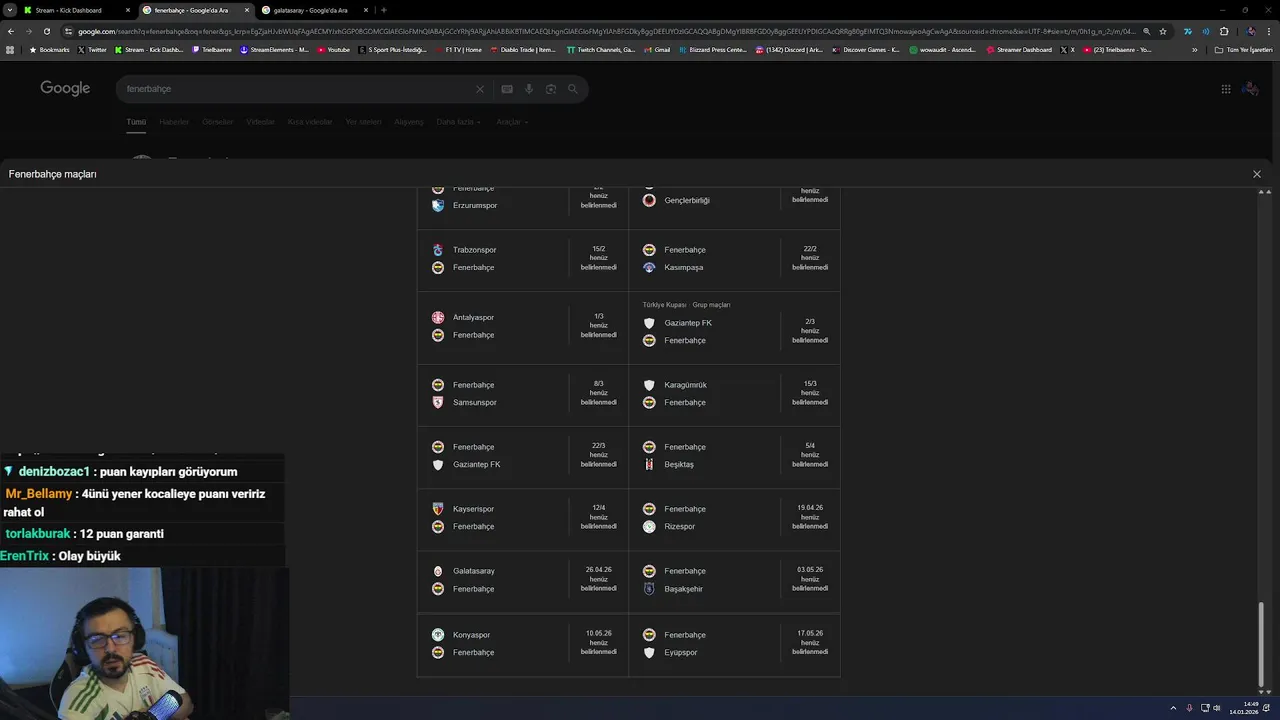Click the Trabzonspor team logo

pos(438,250)
